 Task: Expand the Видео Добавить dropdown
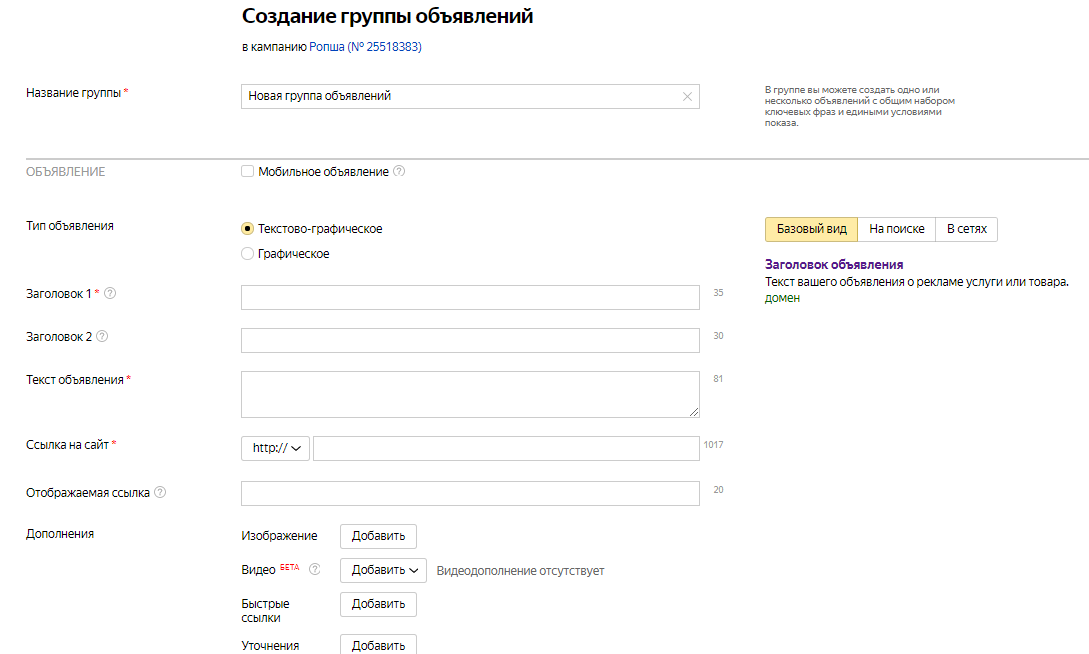pyautogui.click(x=383, y=570)
